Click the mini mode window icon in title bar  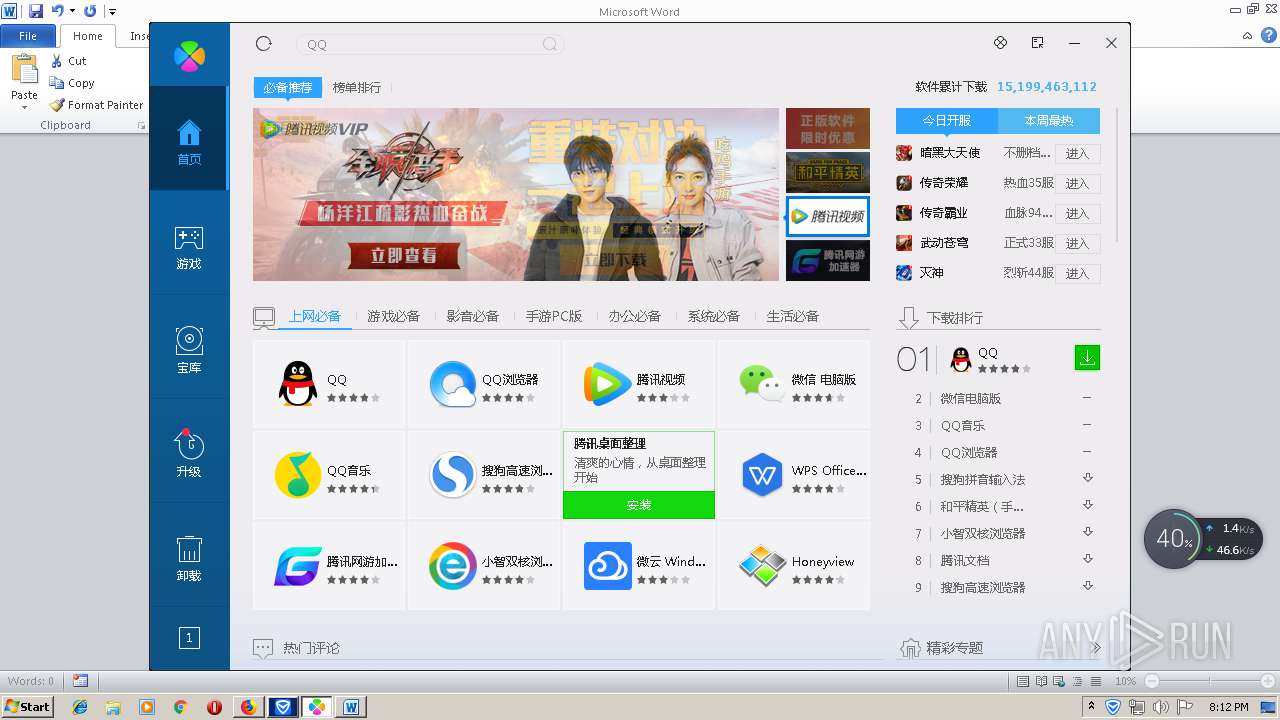[1037, 43]
